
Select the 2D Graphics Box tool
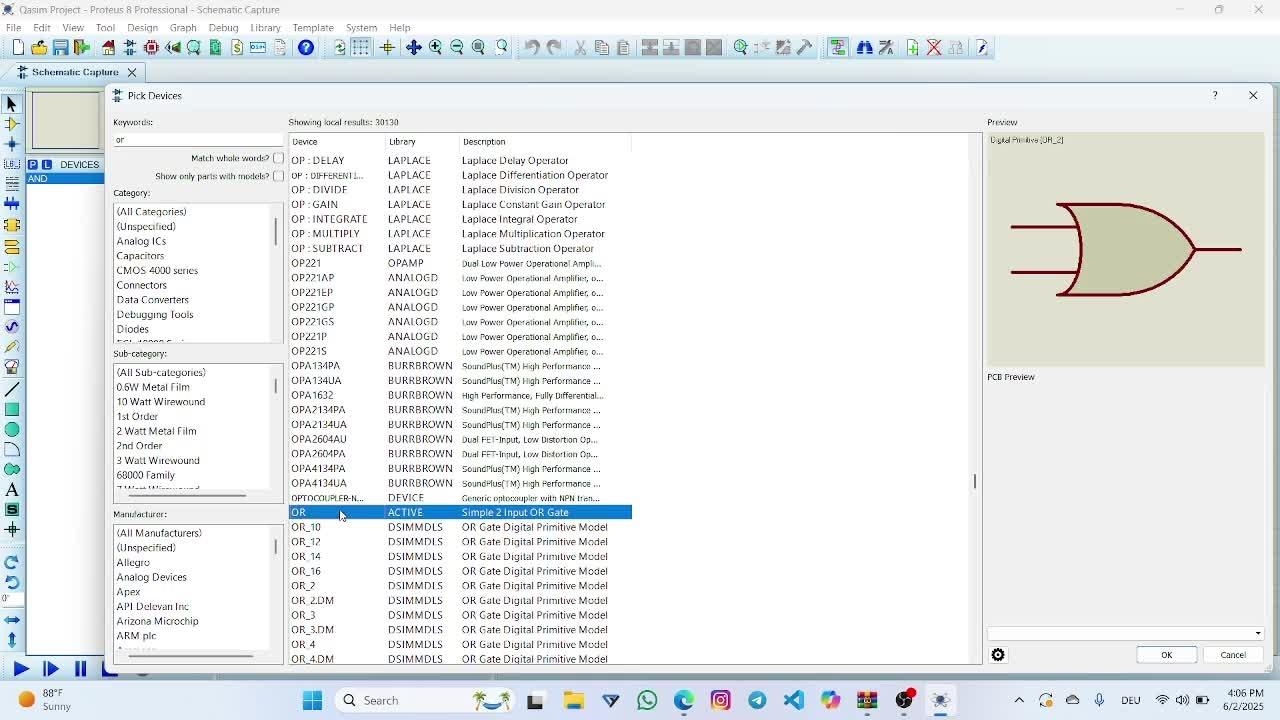point(12,409)
